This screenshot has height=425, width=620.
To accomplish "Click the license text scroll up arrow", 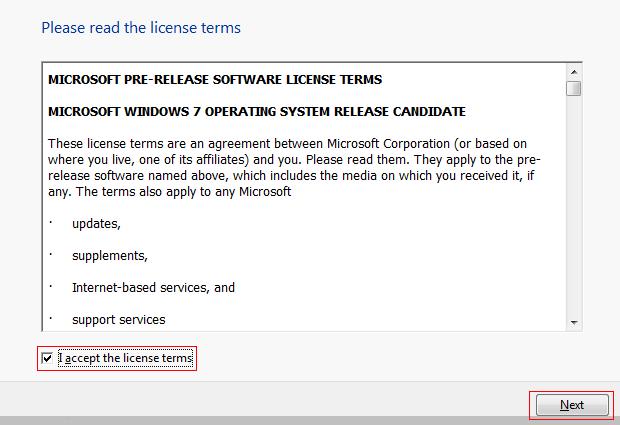I will (574, 72).
